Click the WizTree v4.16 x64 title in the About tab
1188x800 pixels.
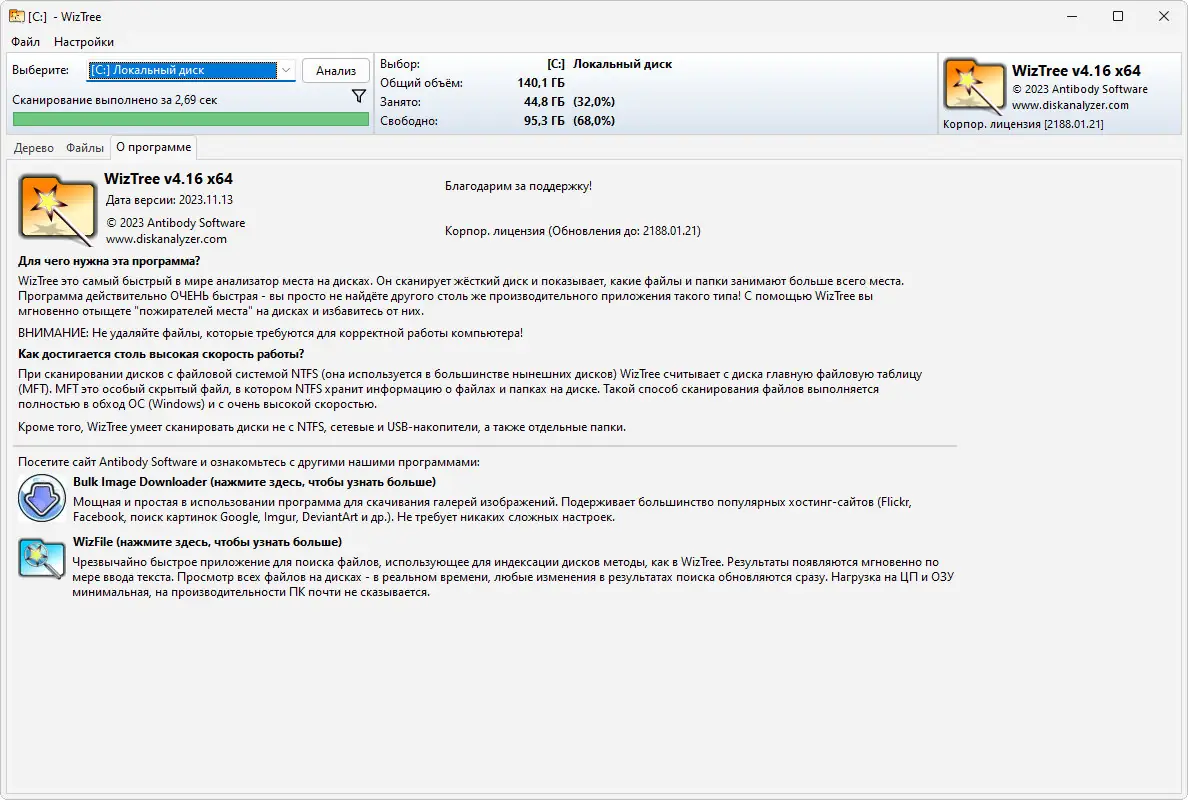click(x=168, y=179)
